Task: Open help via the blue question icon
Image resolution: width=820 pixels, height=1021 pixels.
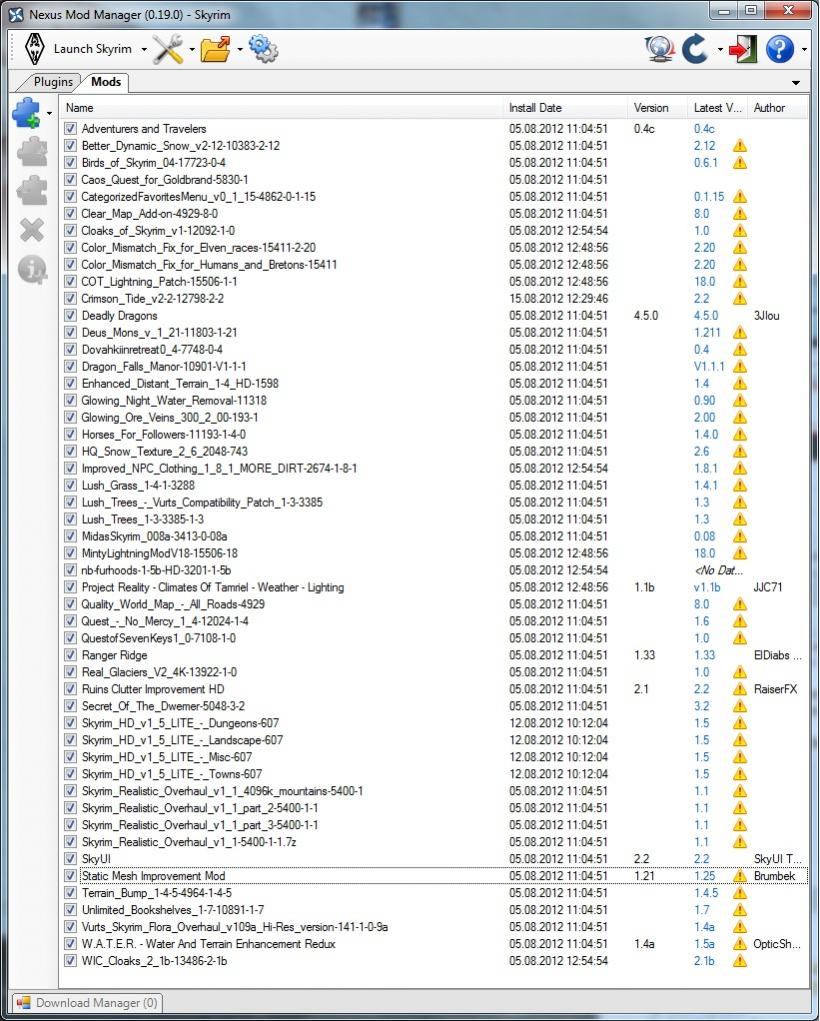Action: [x=780, y=49]
